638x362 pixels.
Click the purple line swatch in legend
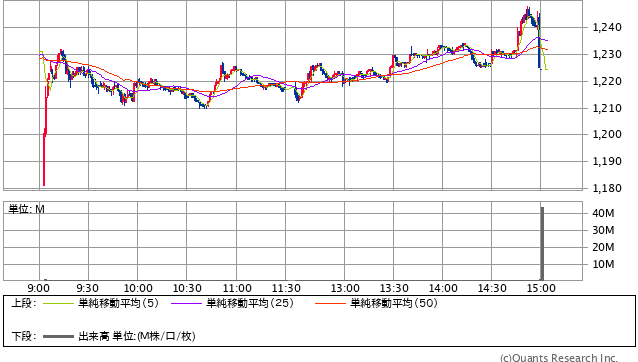tap(186, 303)
